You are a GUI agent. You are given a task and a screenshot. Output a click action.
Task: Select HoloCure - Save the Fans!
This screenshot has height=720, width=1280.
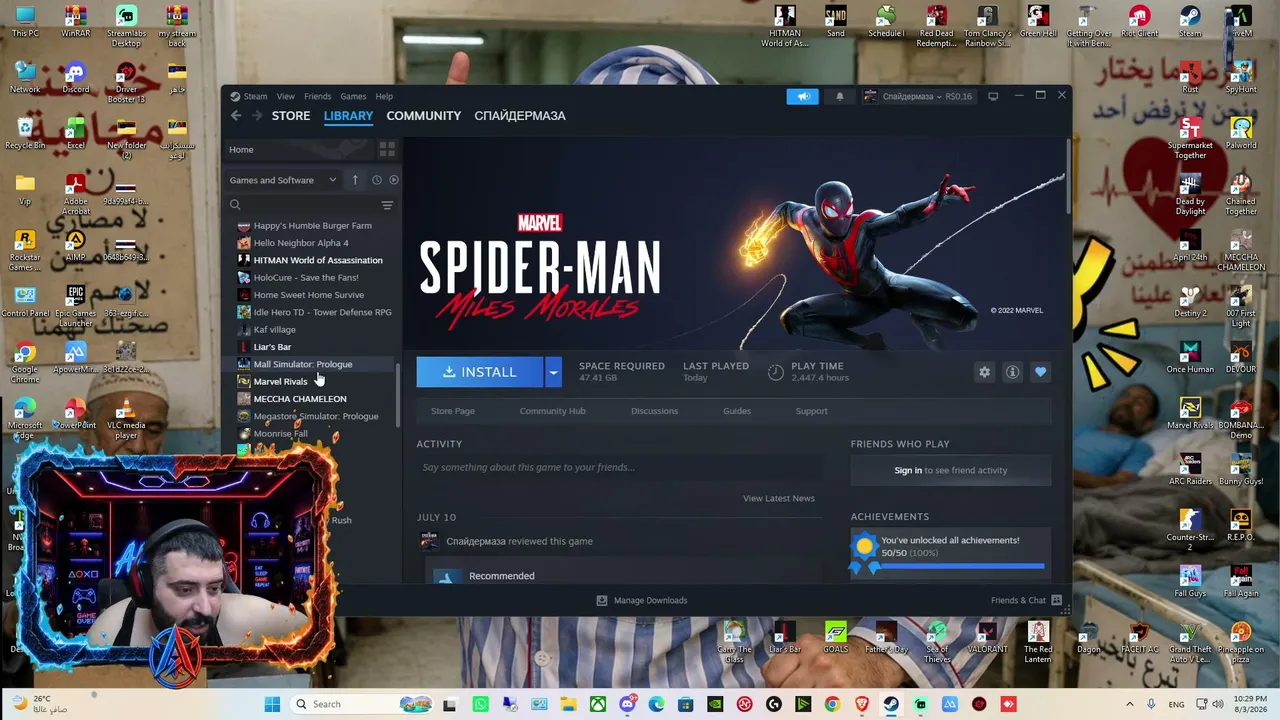306,278
